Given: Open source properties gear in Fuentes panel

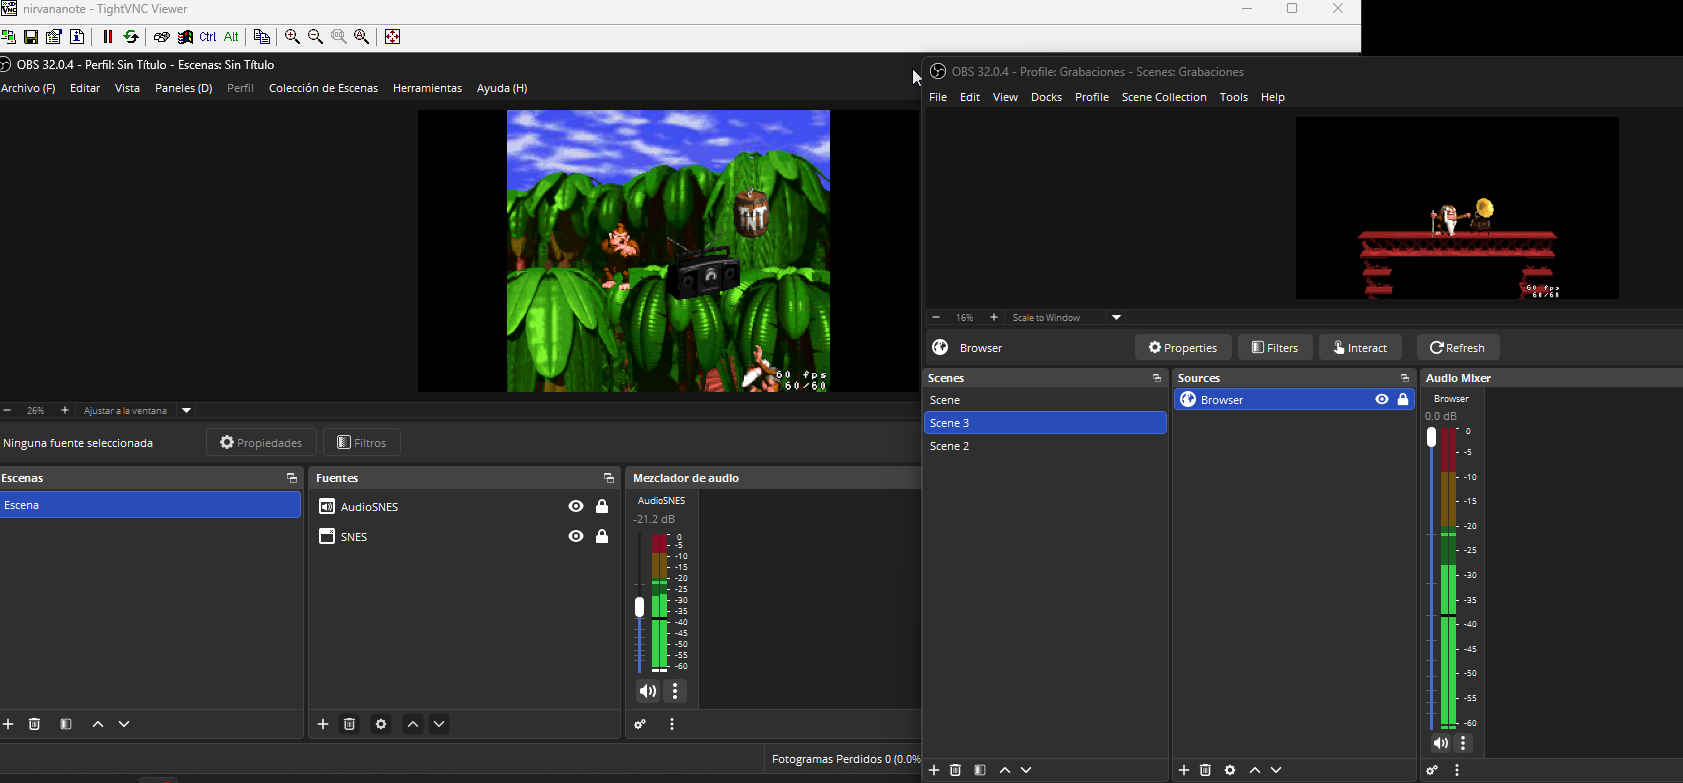Looking at the screenshot, I should pos(381,724).
